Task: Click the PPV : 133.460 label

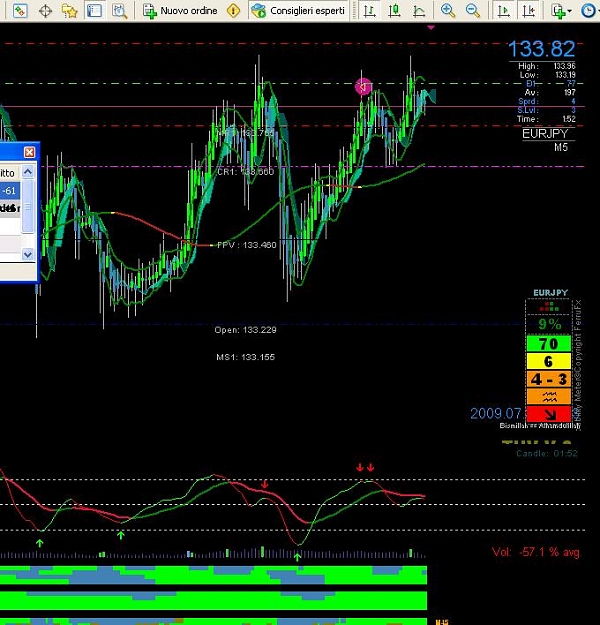Action: 246,245
